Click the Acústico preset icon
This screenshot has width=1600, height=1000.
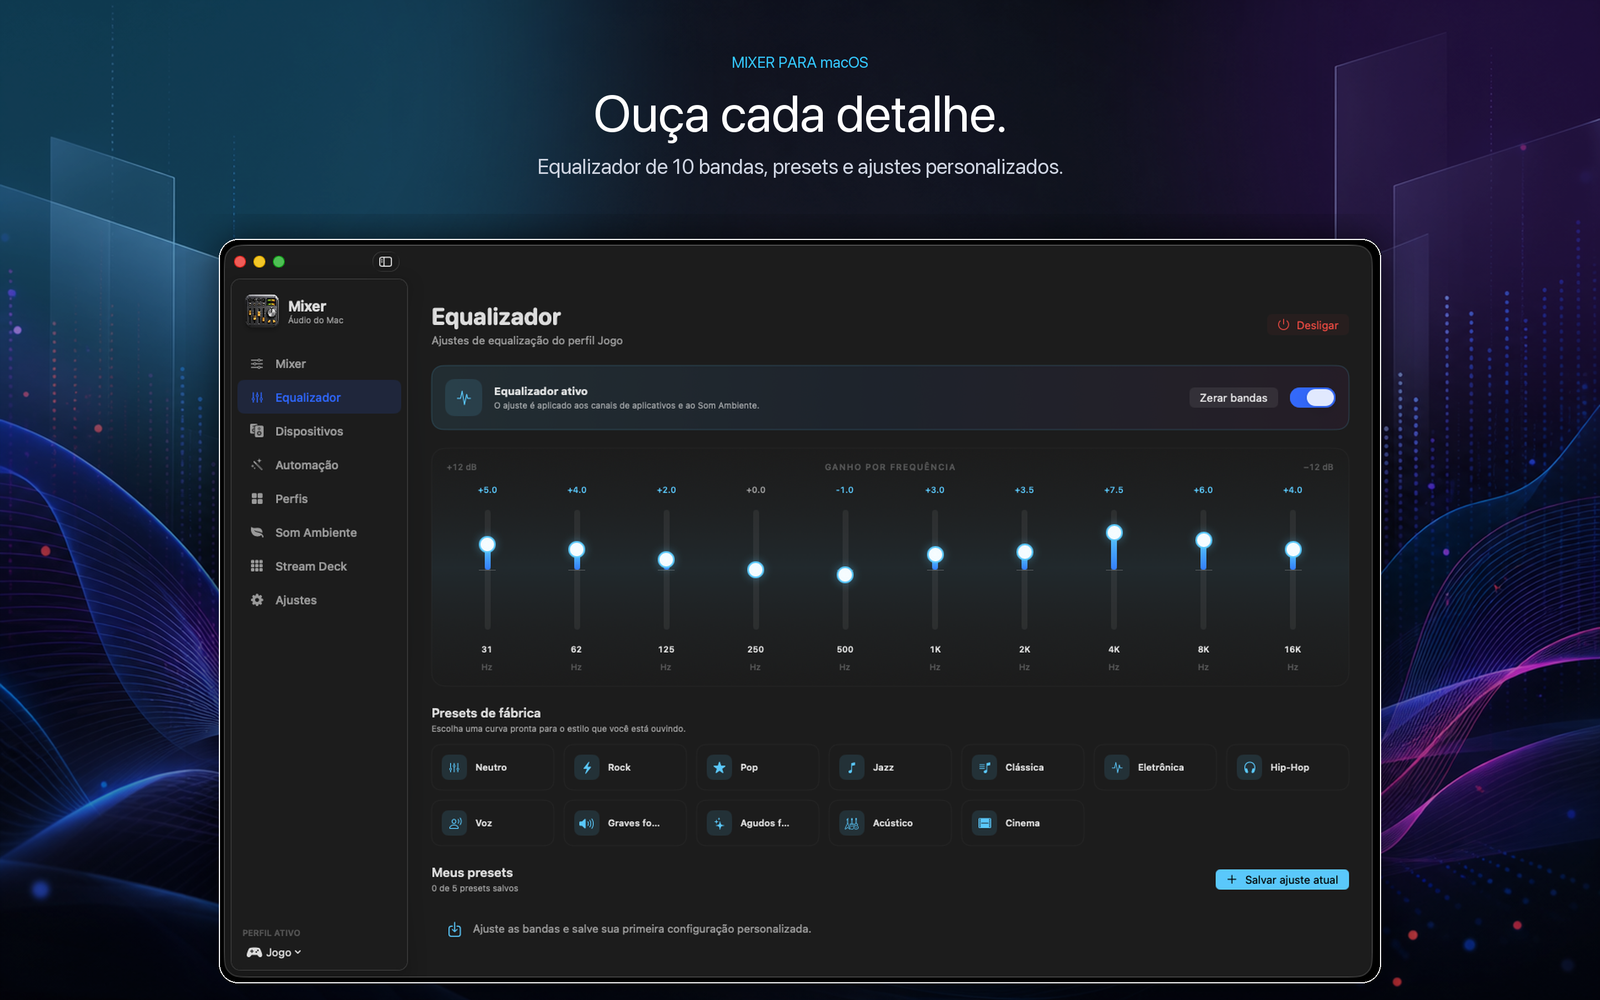[852, 823]
